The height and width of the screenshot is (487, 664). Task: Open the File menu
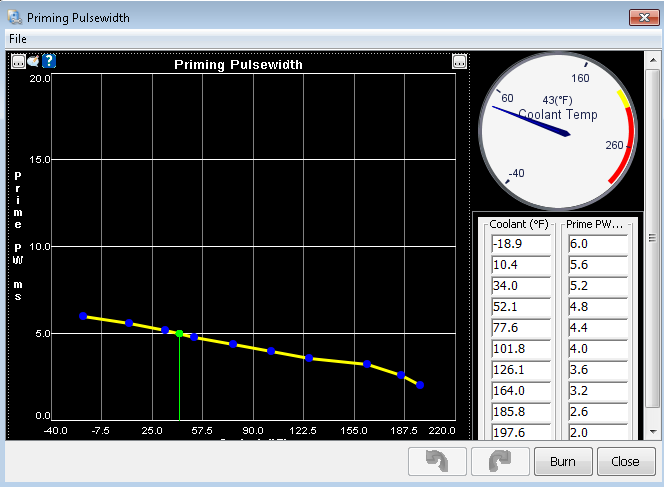coord(18,38)
